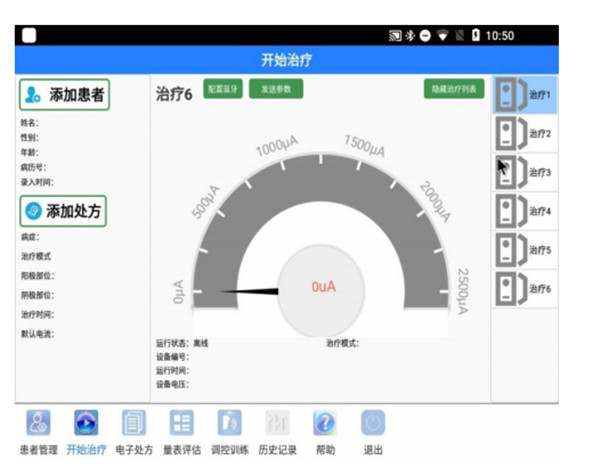Click the 退出 power icon
Viewport: 600px width, 476px height.
tap(373, 423)
